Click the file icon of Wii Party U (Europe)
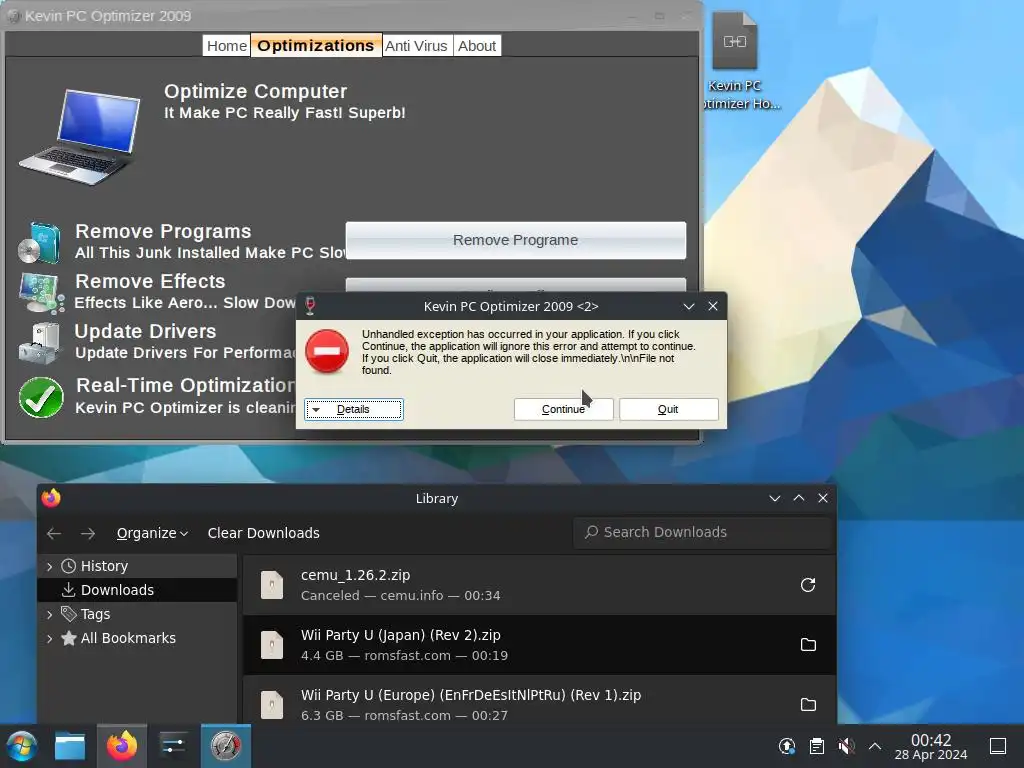1024x768 pixels. click(x=272, y=705)
